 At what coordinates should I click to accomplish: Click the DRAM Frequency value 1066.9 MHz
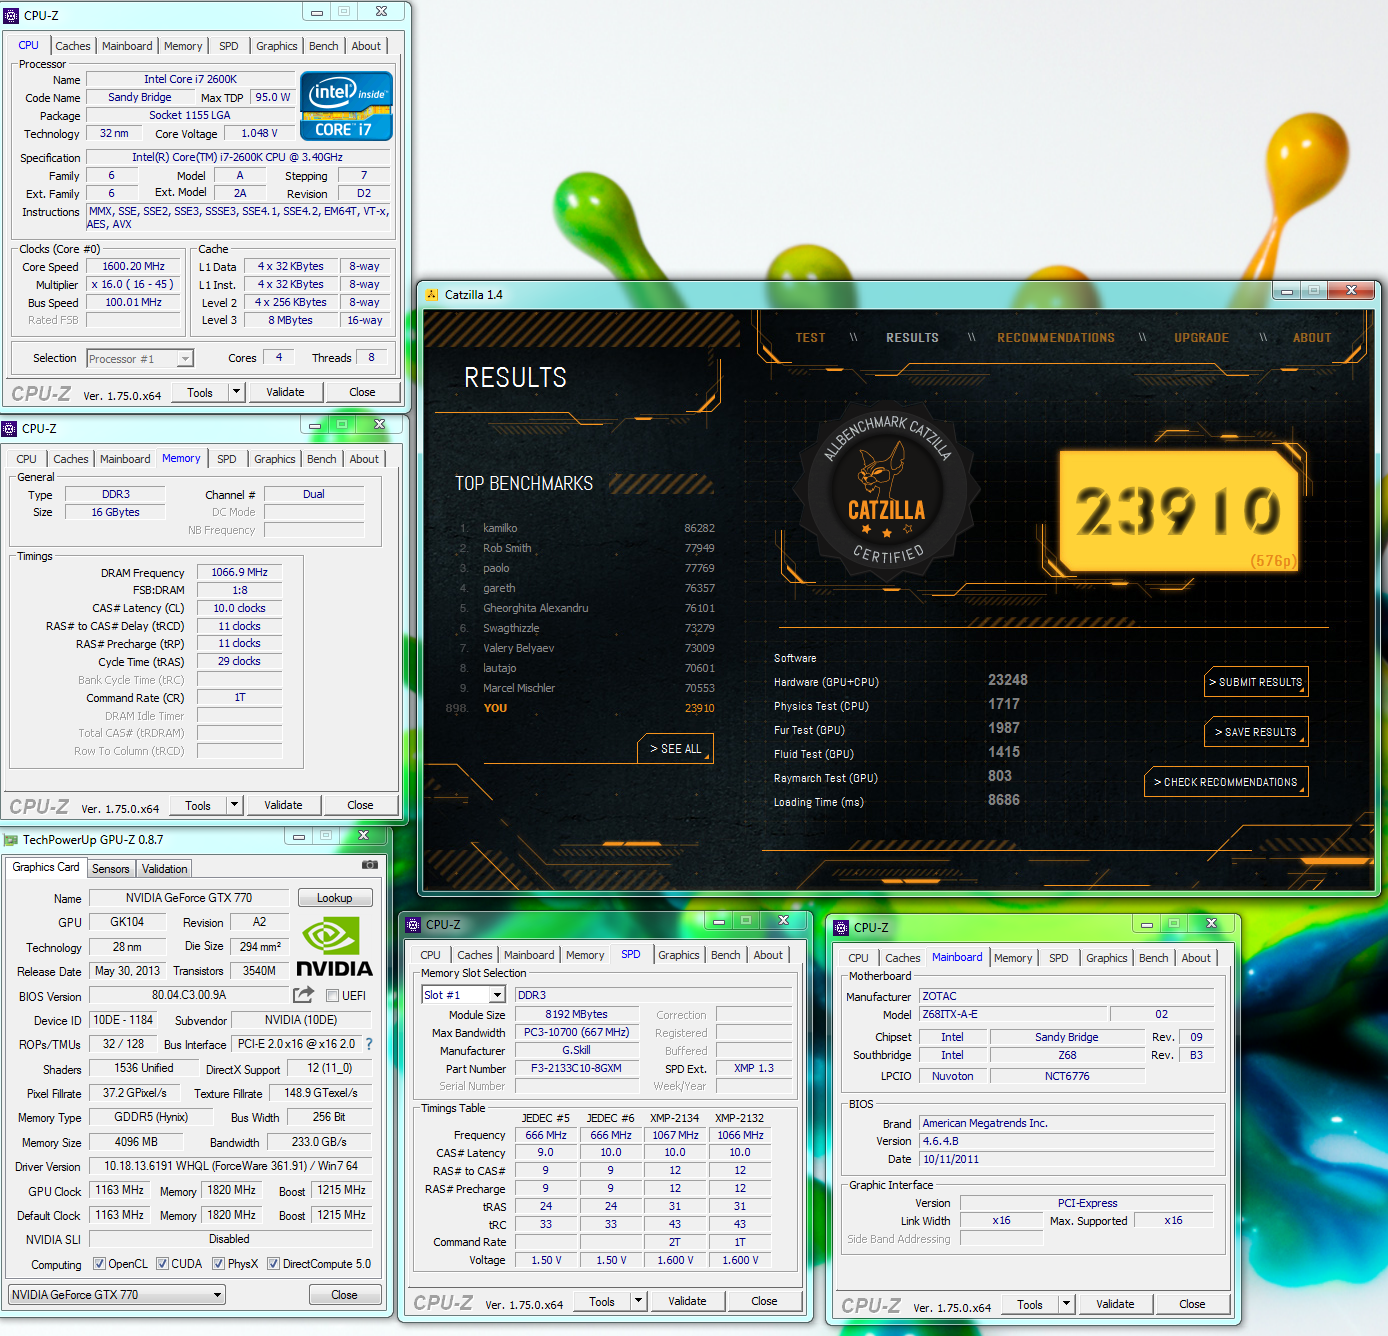tap(239, 573)
